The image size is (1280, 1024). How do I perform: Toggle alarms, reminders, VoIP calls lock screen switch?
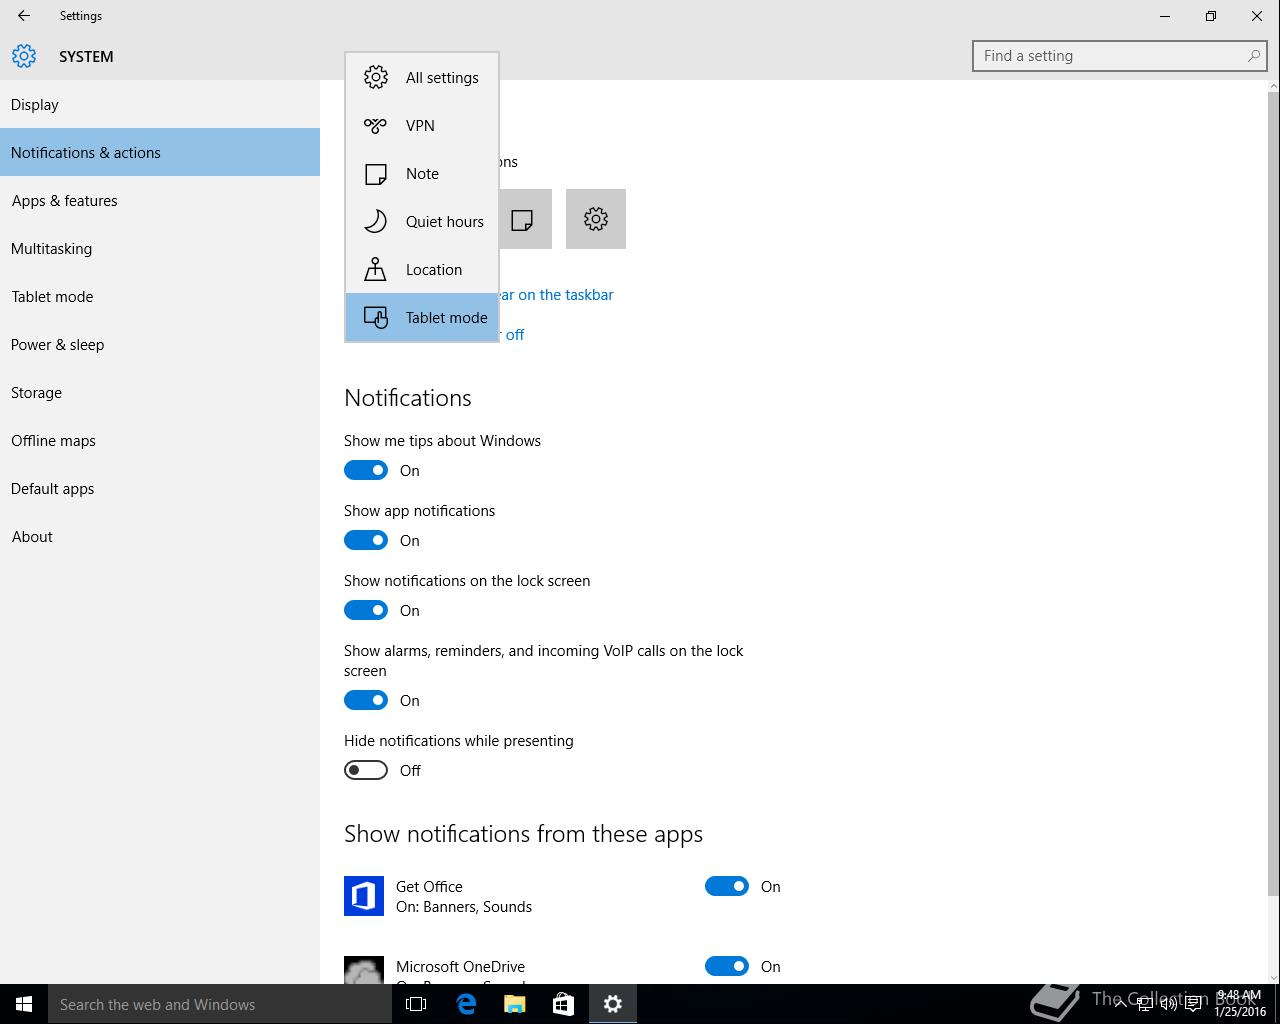coord(366,700)
